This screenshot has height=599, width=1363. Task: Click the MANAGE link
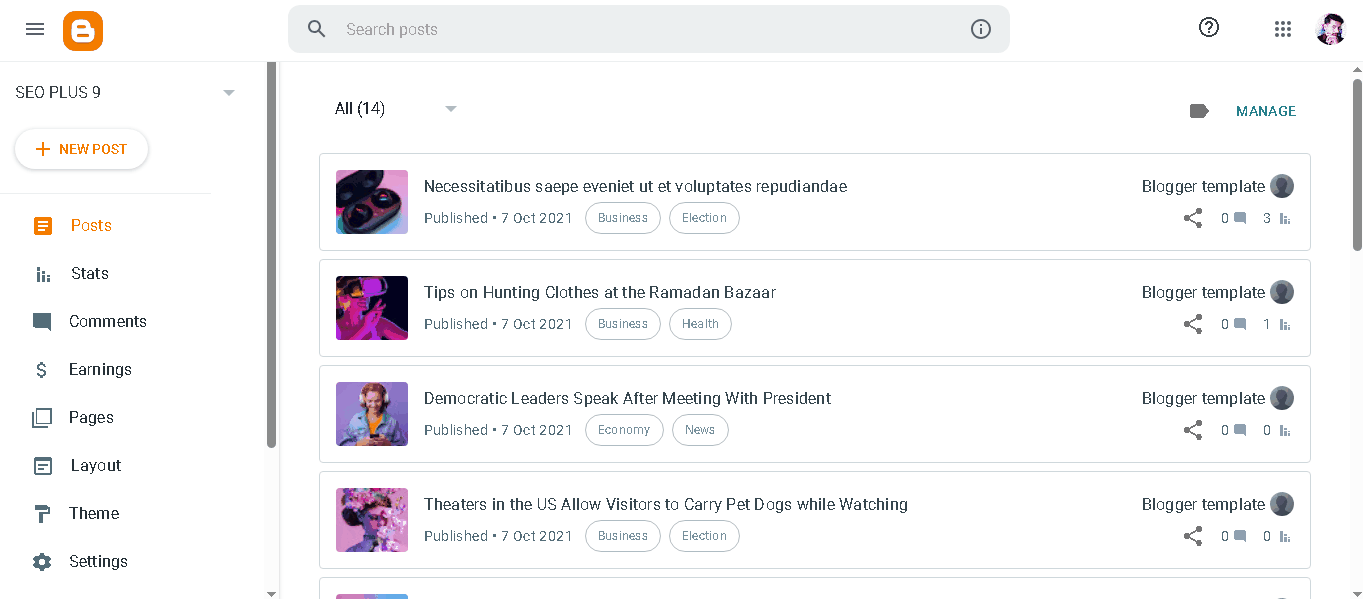point(1266,111)
